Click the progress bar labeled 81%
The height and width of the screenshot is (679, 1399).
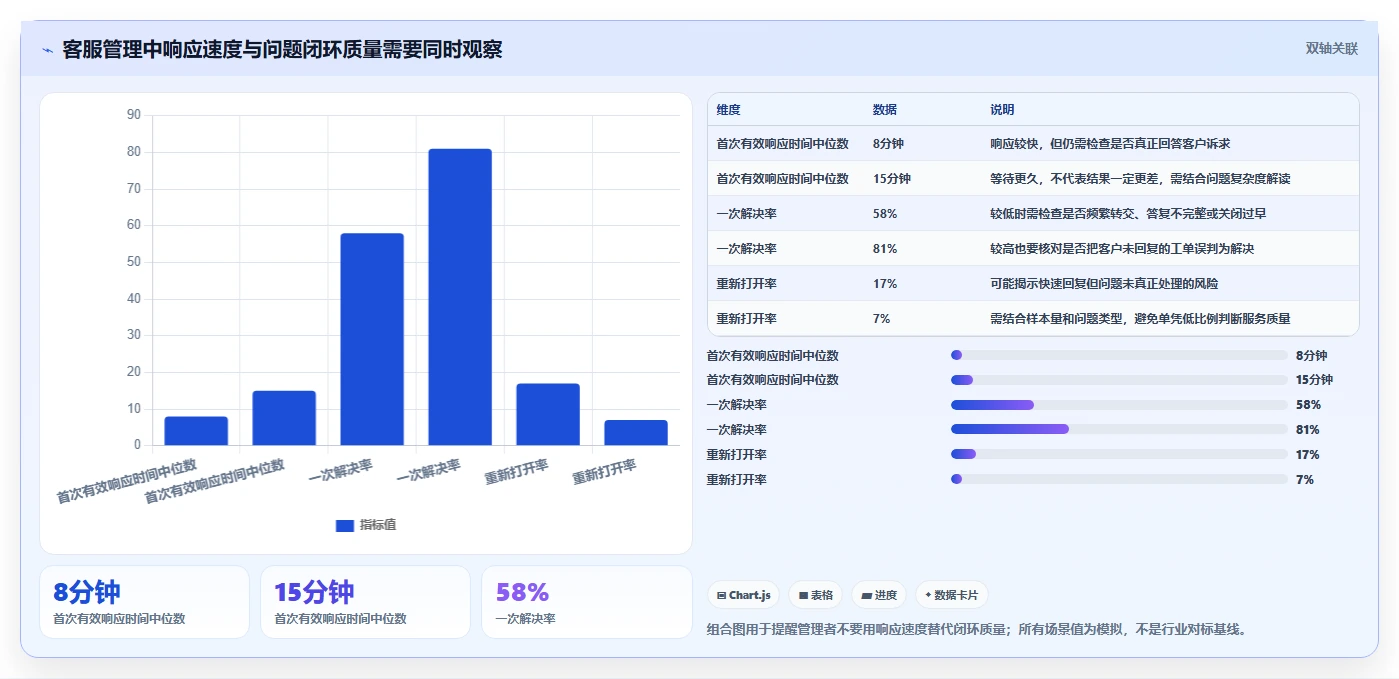(x=1119, y=430)
